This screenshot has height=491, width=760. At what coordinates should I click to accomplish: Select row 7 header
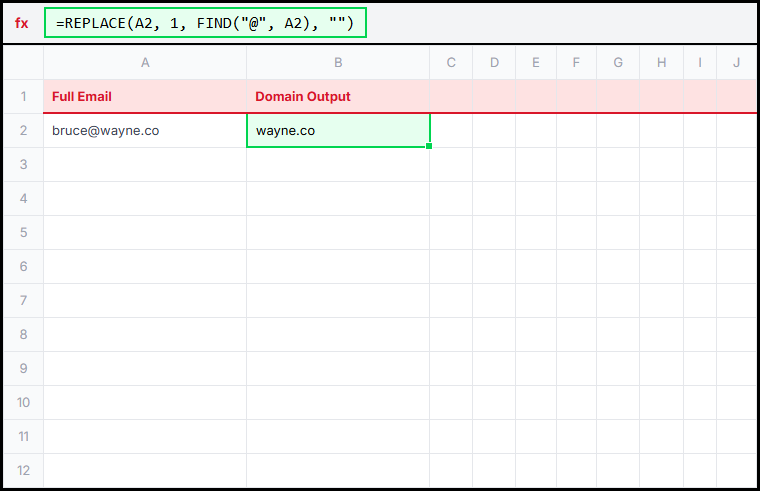pos(23,300)
